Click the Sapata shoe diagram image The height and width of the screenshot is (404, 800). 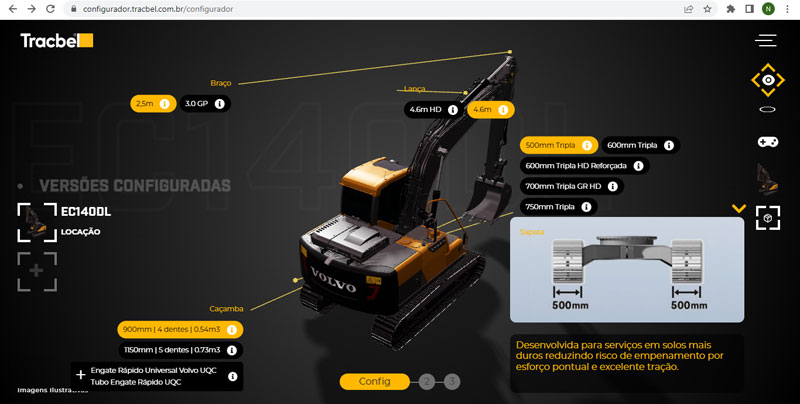coord(627,270)
